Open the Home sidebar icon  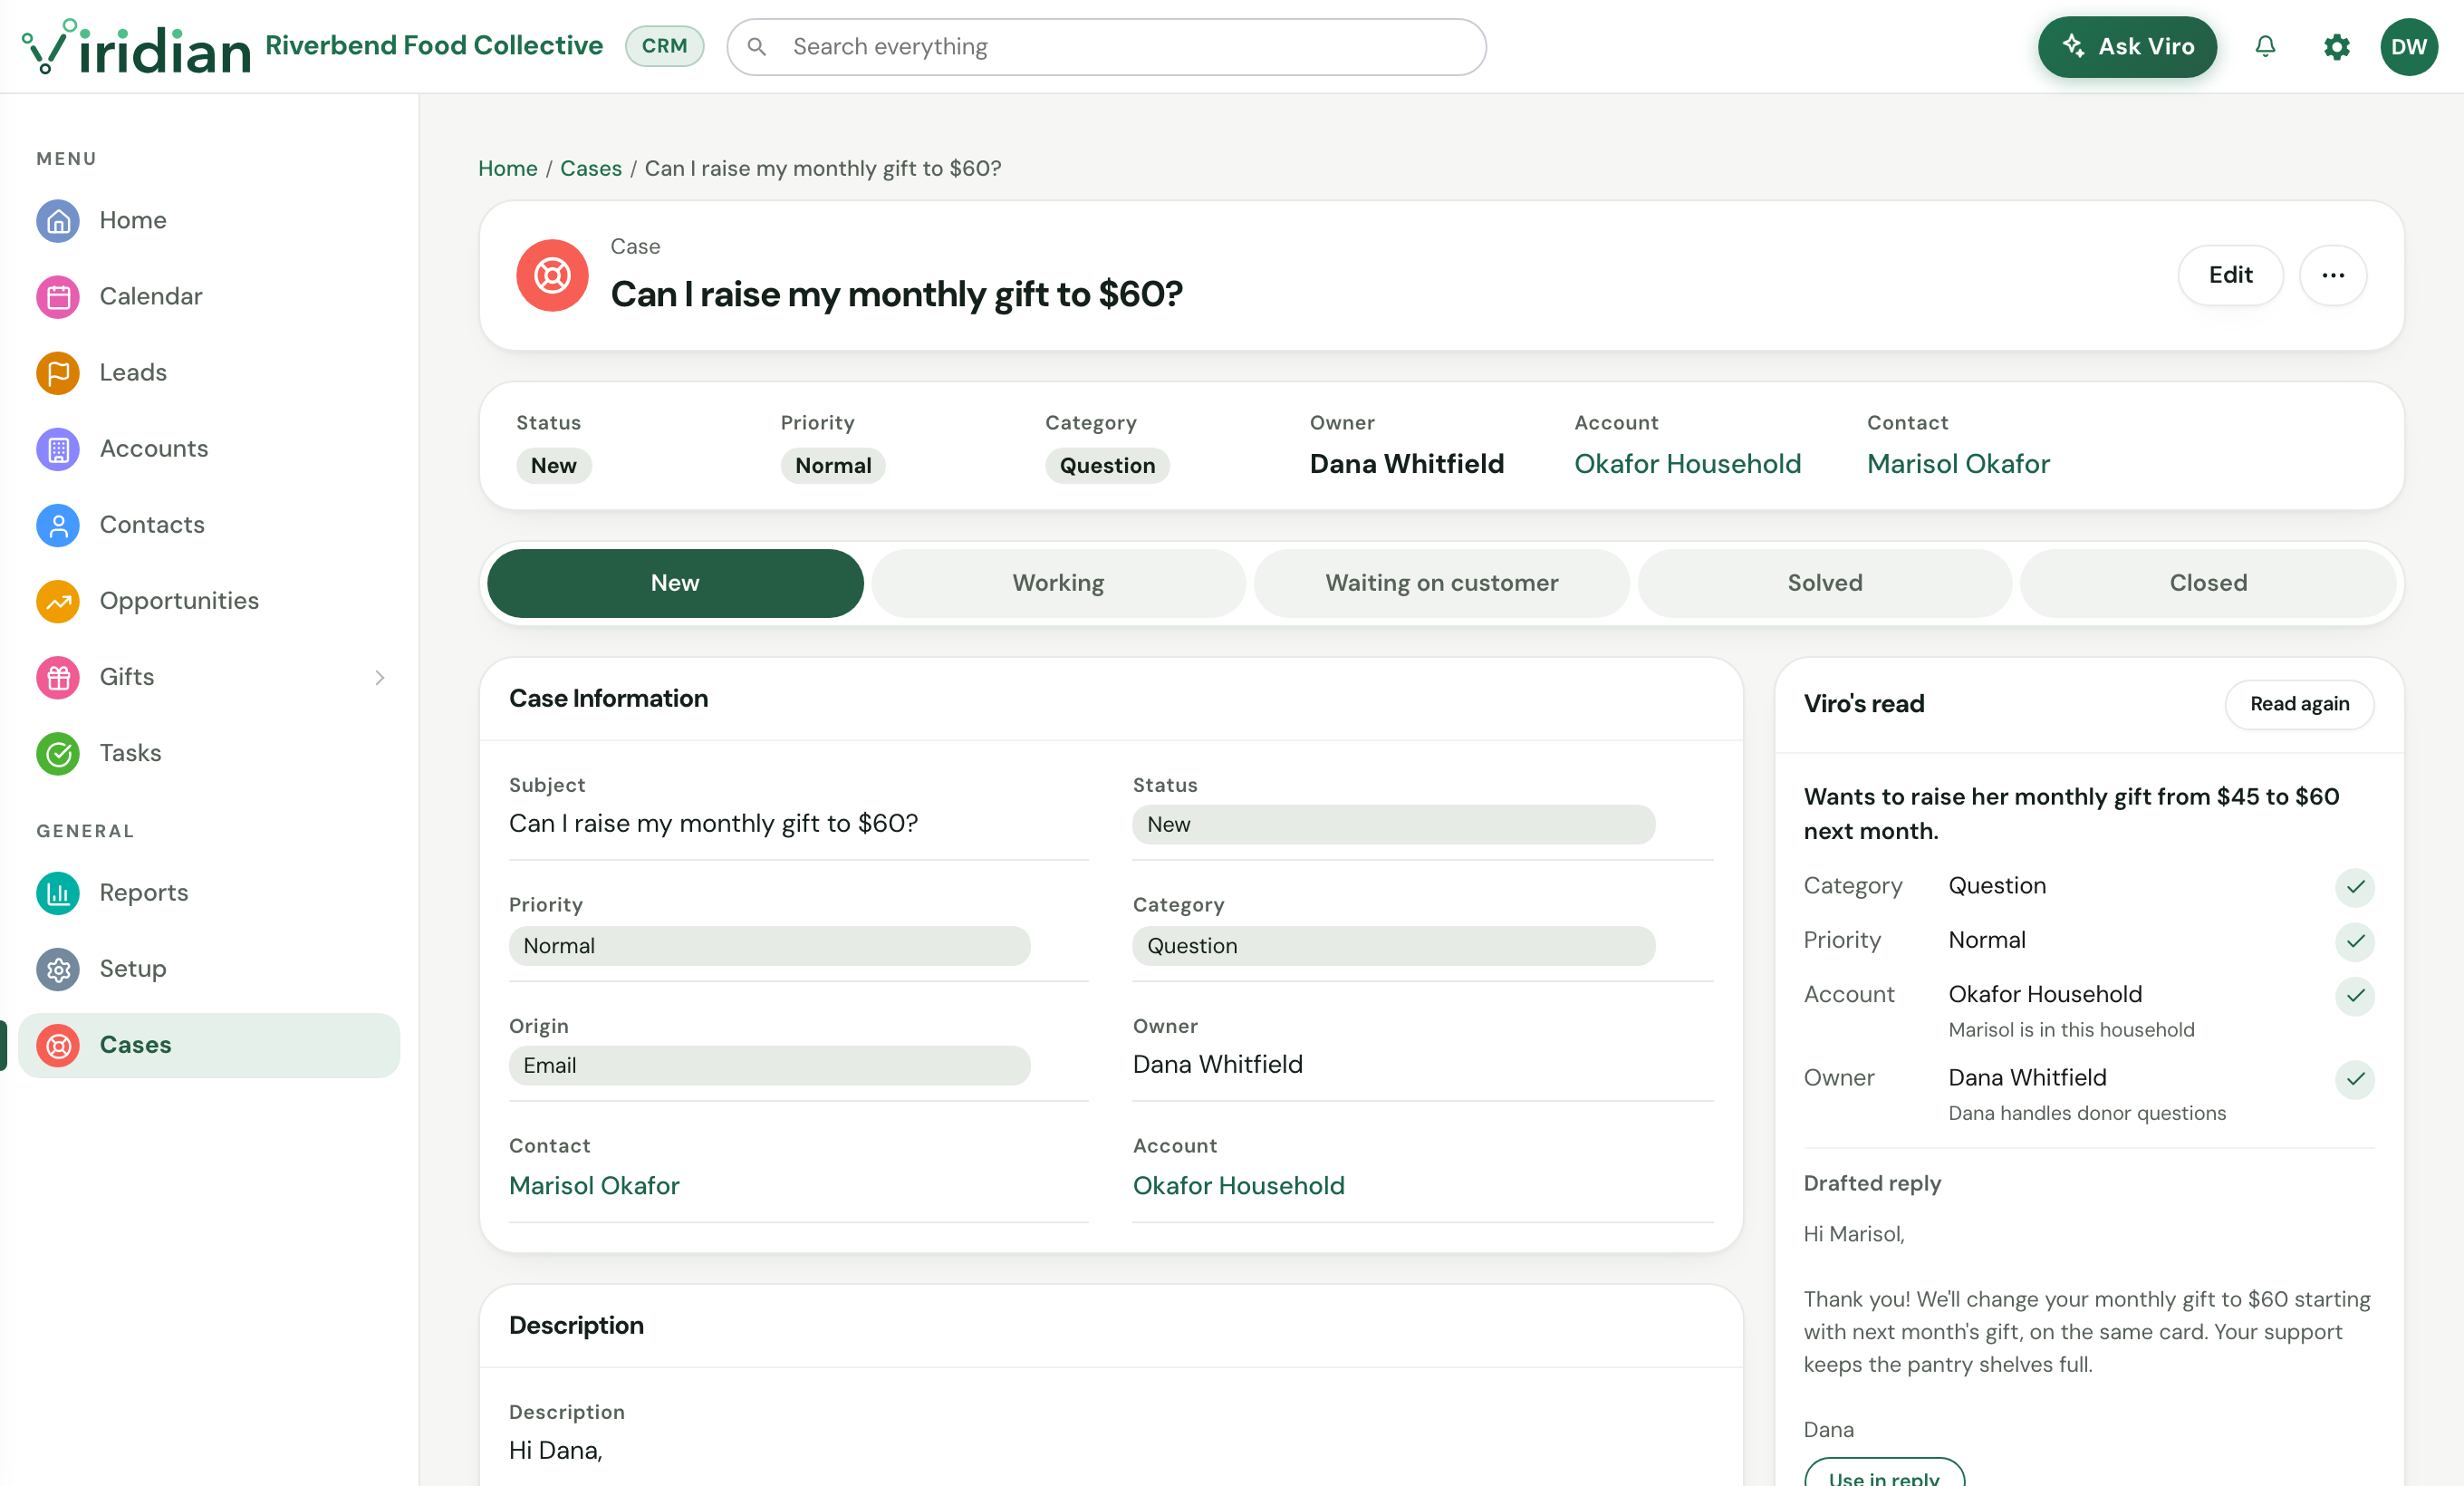(58, 220)
